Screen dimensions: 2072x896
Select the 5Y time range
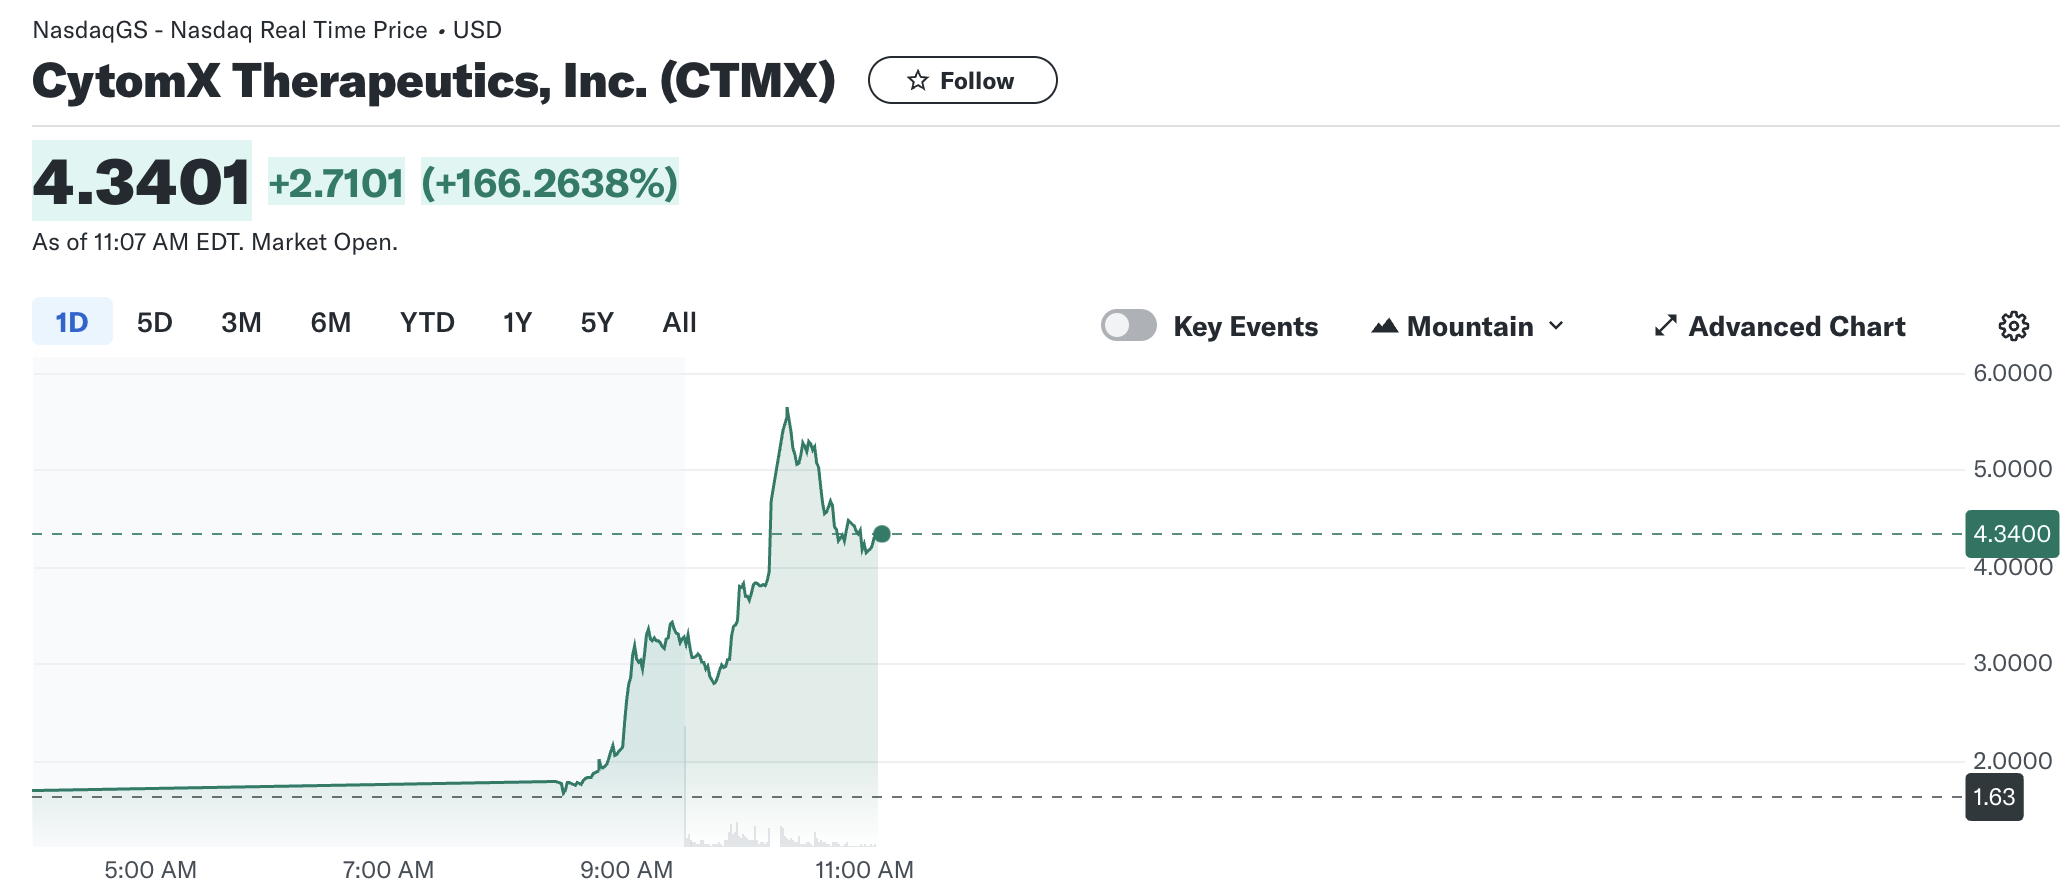[x=597, y=322]
